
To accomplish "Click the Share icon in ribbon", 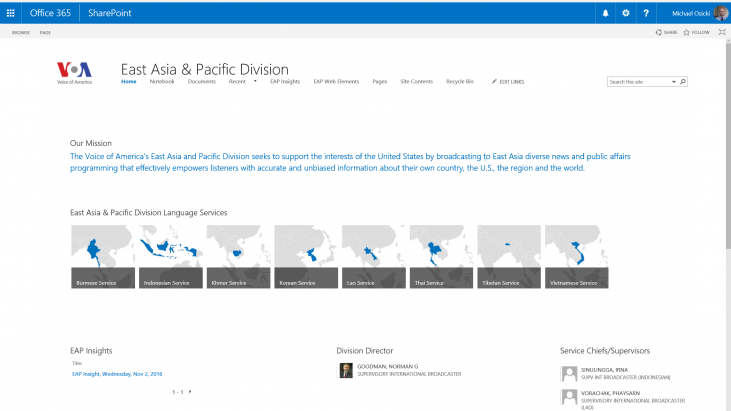I will [x=658, y=32].
